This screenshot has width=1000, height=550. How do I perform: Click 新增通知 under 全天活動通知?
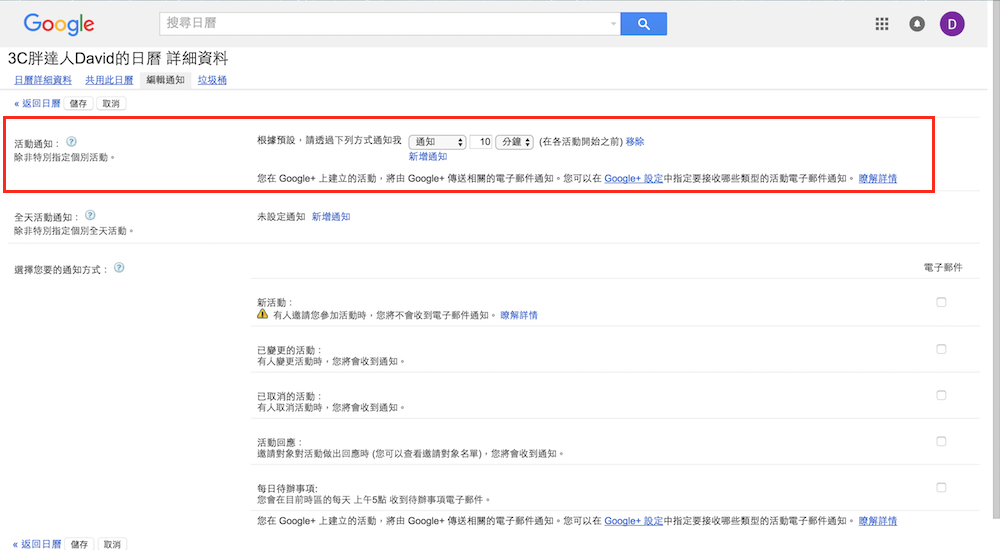pyautogui.click(x=331, y=216)
